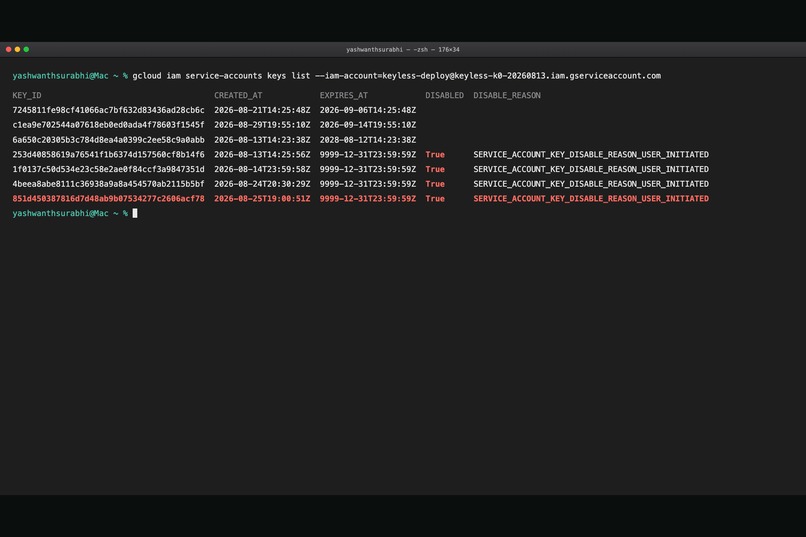The width and height of the screenshot is (806, 537).
Task: Click red USER_INITIATED disable reason in 851d4503 row
Action: tap(591, 199)
